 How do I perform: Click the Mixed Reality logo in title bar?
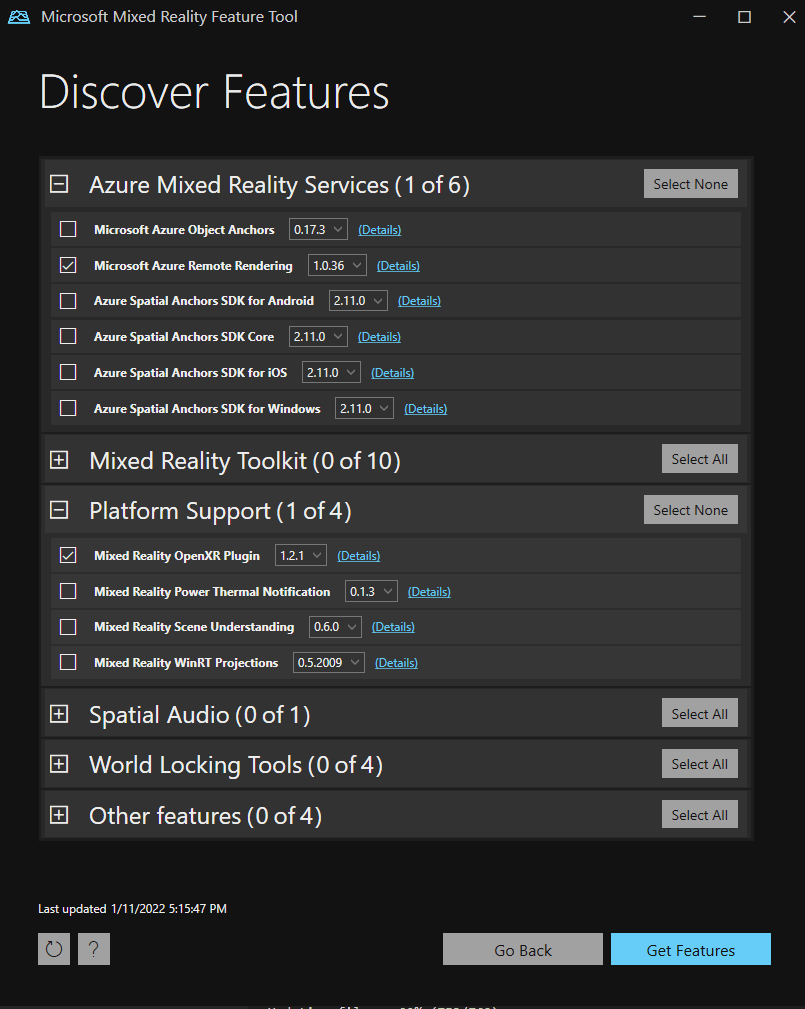click(x=18, y=16)
